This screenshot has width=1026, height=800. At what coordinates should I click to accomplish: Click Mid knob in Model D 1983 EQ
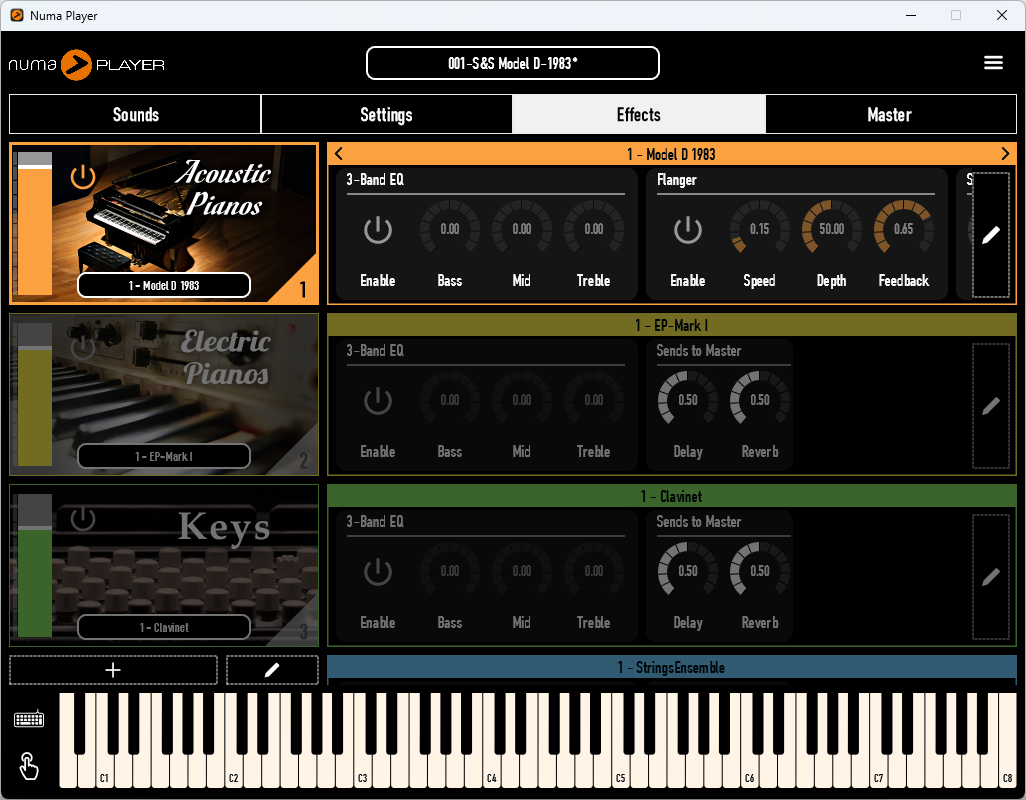pyautogui.click(x=522, y=228)
